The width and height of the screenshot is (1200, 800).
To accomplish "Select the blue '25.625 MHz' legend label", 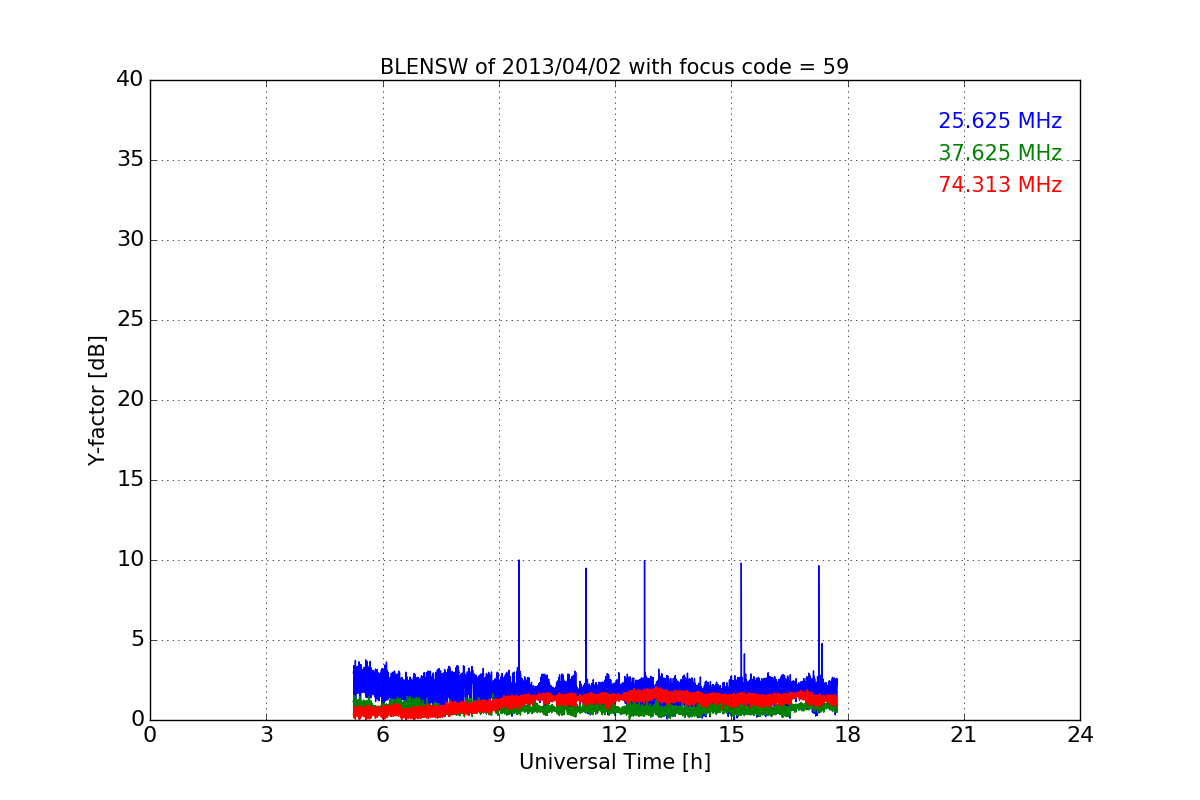I will pyautogui.click(x=1000, y=121).
